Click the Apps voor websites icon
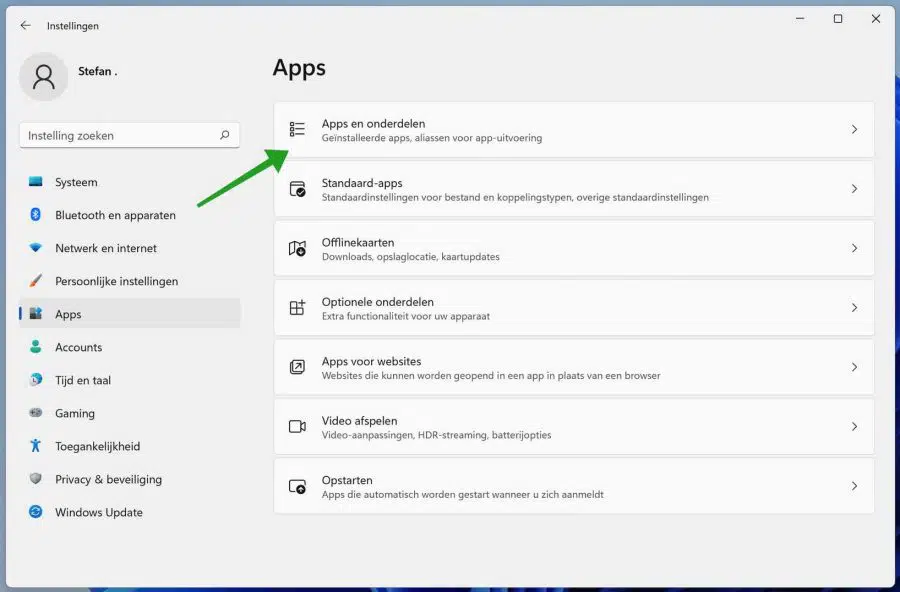This screenshot has width=900, height=592. tap(297, 367)
